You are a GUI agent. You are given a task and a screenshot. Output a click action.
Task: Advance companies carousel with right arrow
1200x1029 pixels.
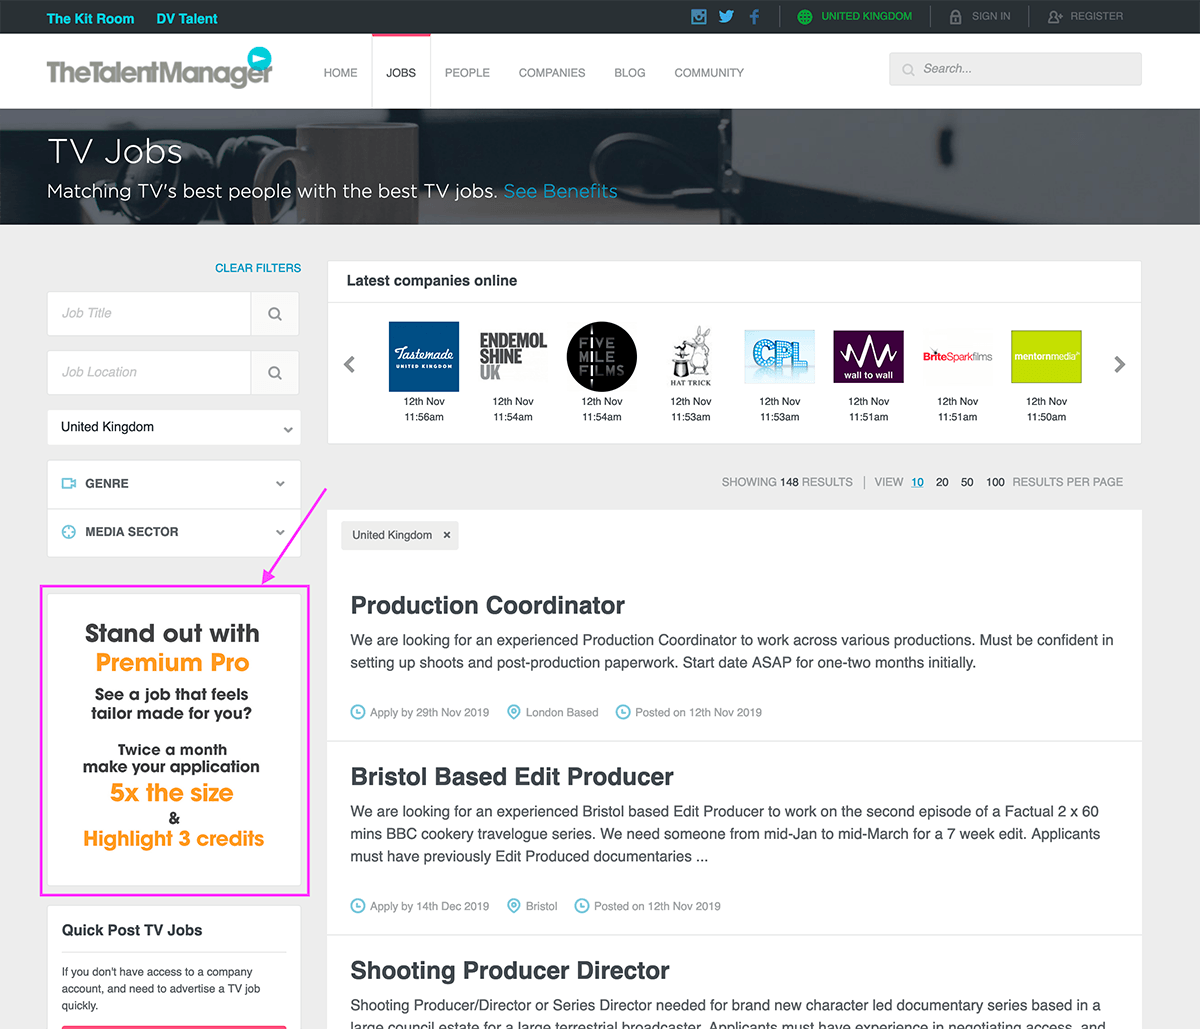(1119, 365)
